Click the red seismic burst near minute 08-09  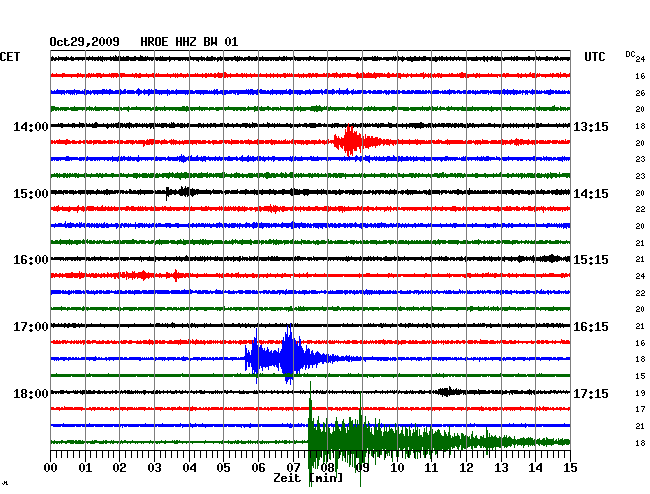click(x=357, y=141)
